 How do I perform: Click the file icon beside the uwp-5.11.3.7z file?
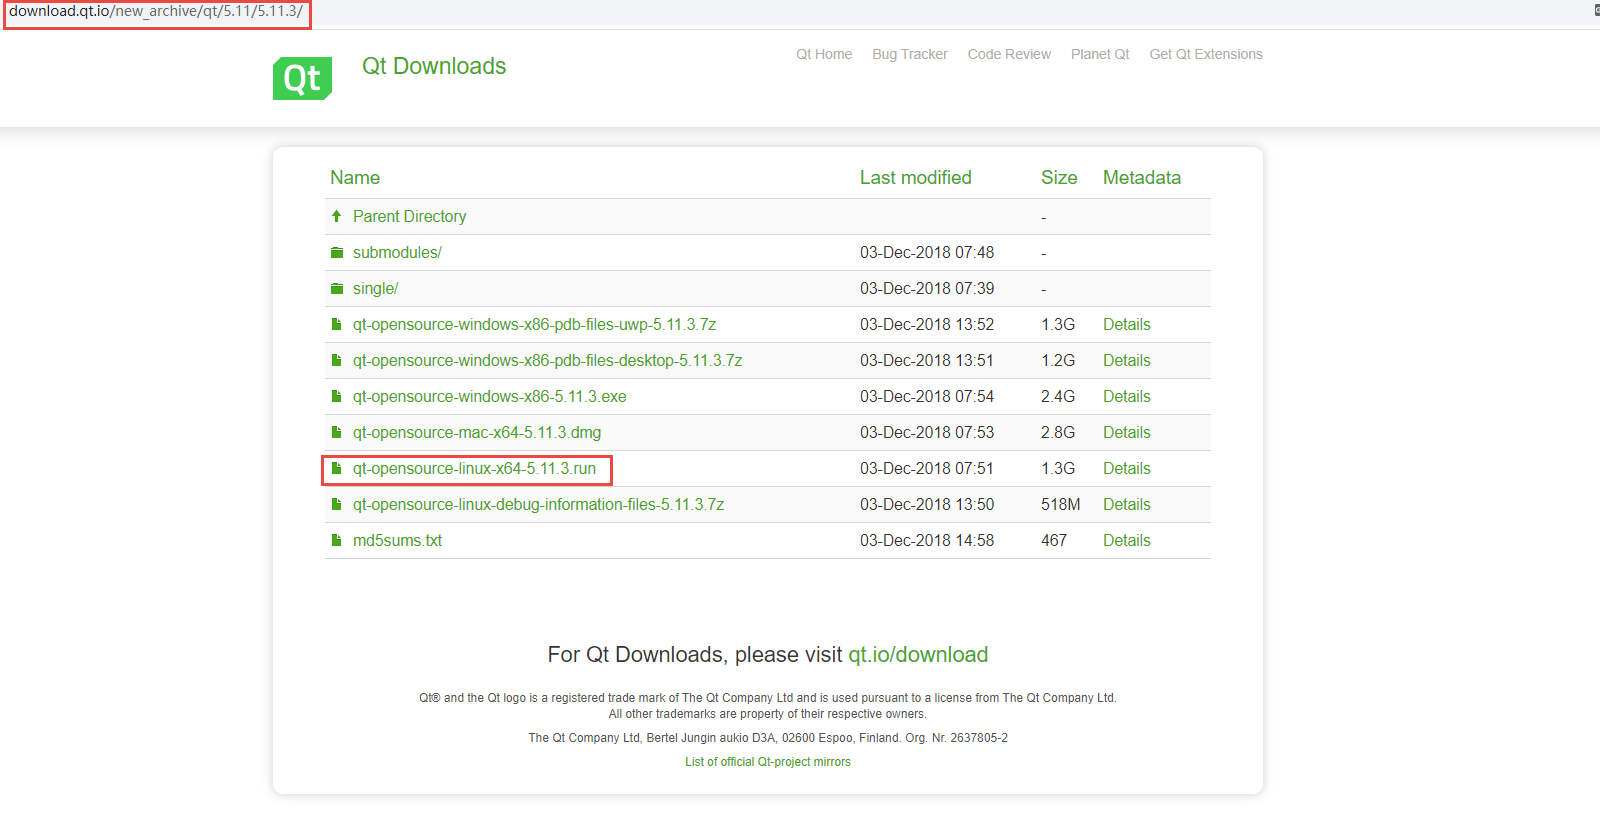coord(337,324)
